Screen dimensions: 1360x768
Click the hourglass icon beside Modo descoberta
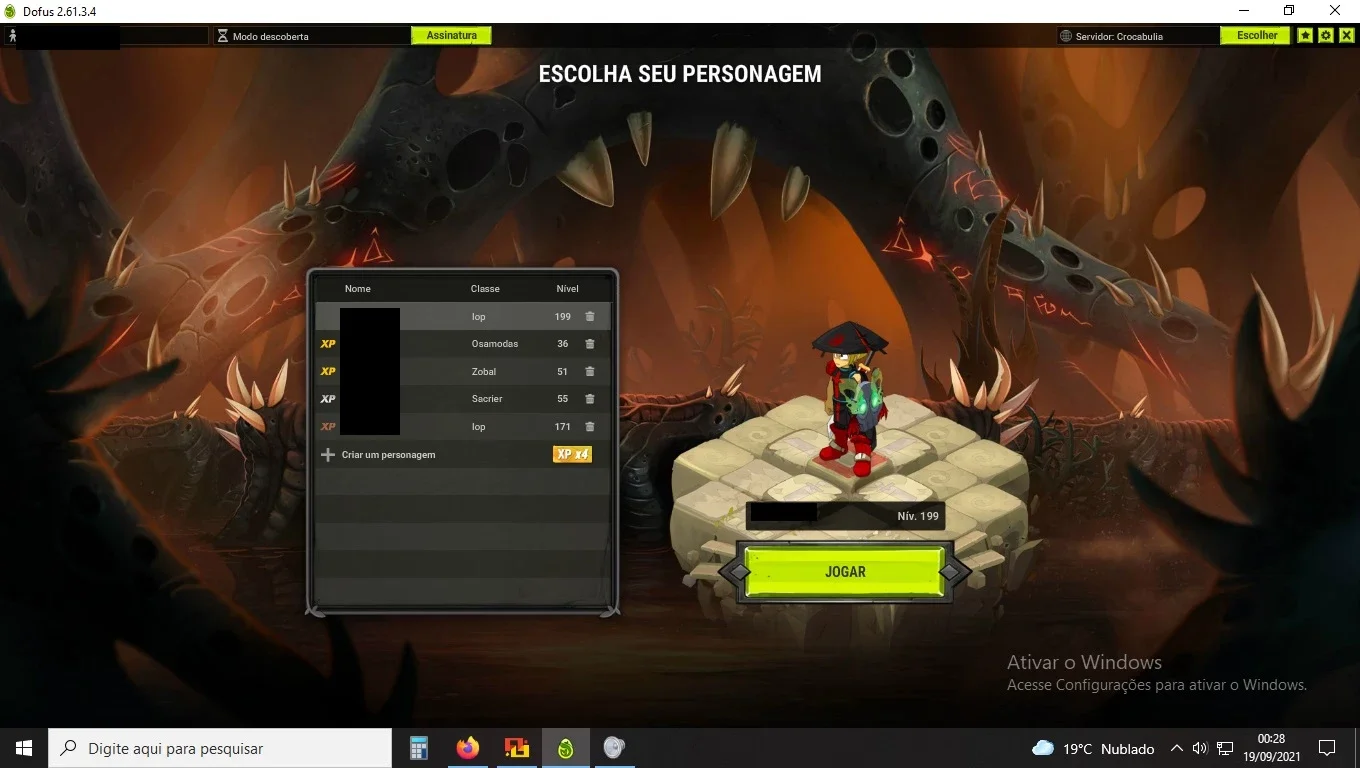tap(223, 36)
